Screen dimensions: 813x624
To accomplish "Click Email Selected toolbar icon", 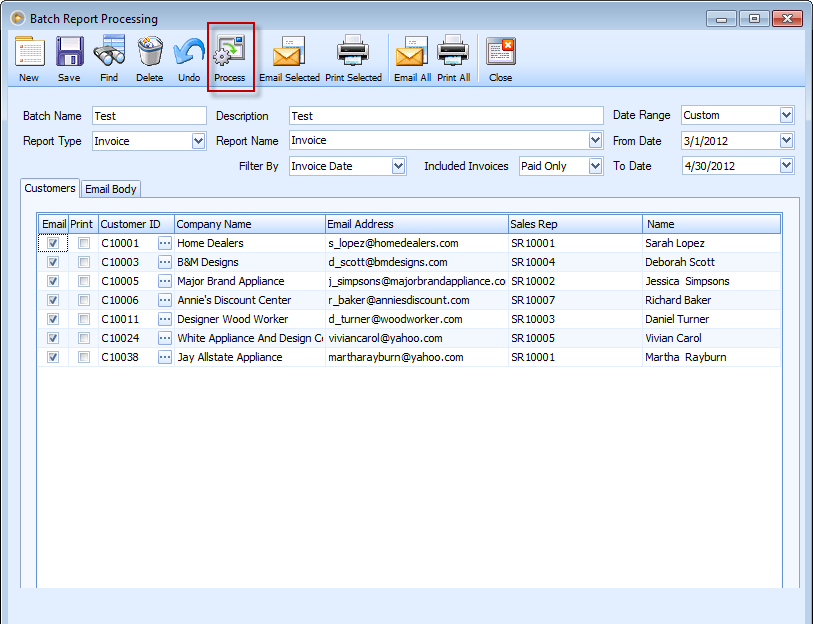I will tap(289, 58).
